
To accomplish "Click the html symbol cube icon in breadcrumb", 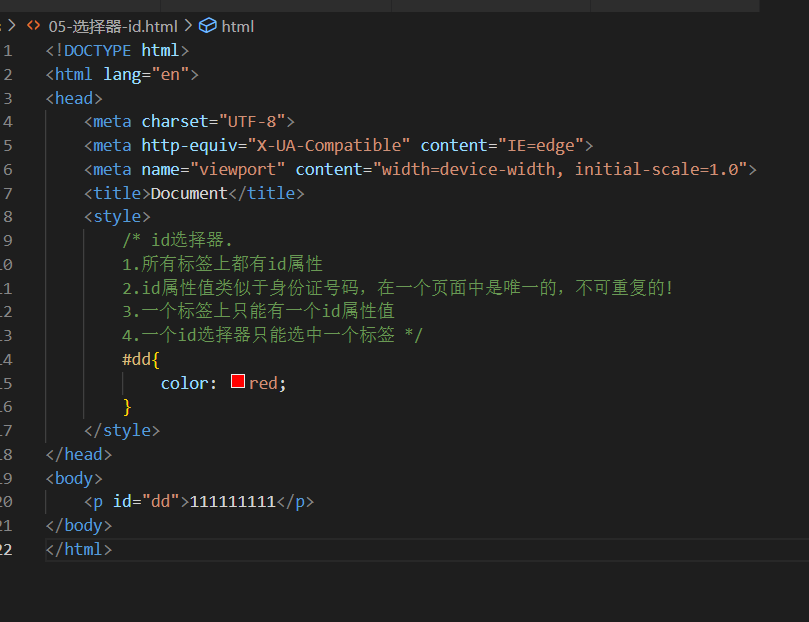I will click(207, 27).
